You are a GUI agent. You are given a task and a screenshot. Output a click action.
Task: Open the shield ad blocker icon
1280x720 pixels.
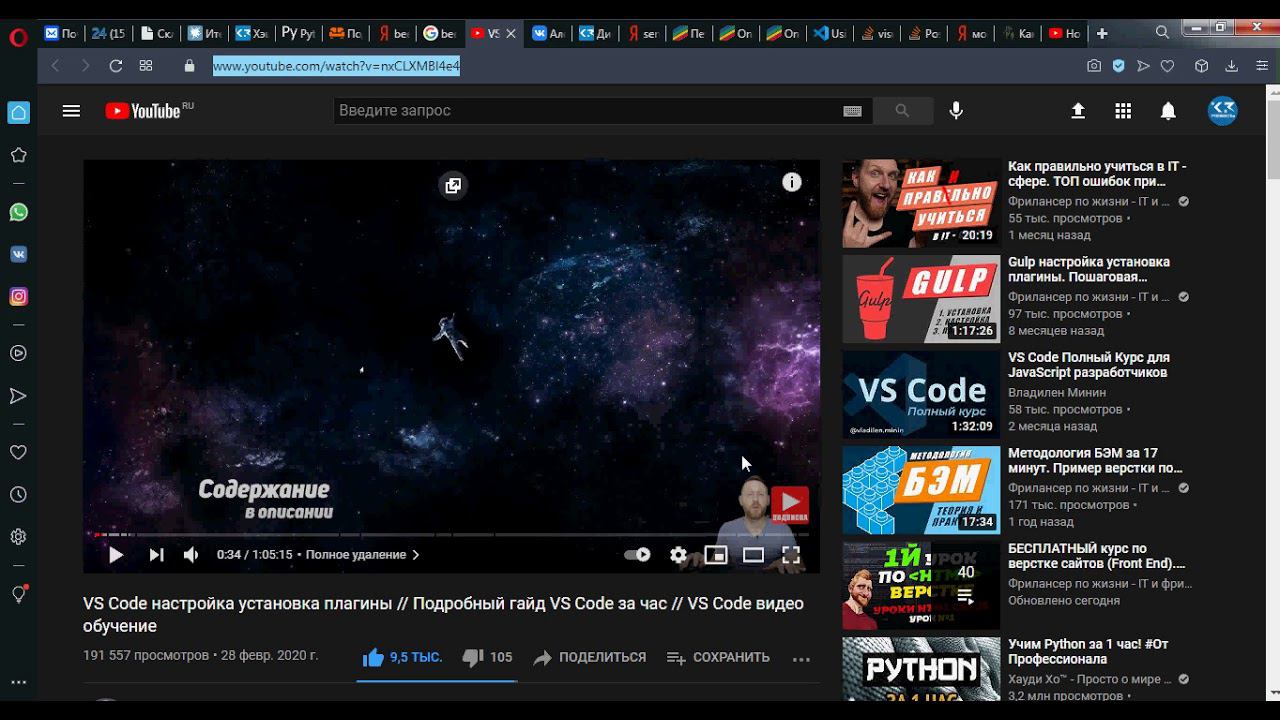[x=1119, y=66]
